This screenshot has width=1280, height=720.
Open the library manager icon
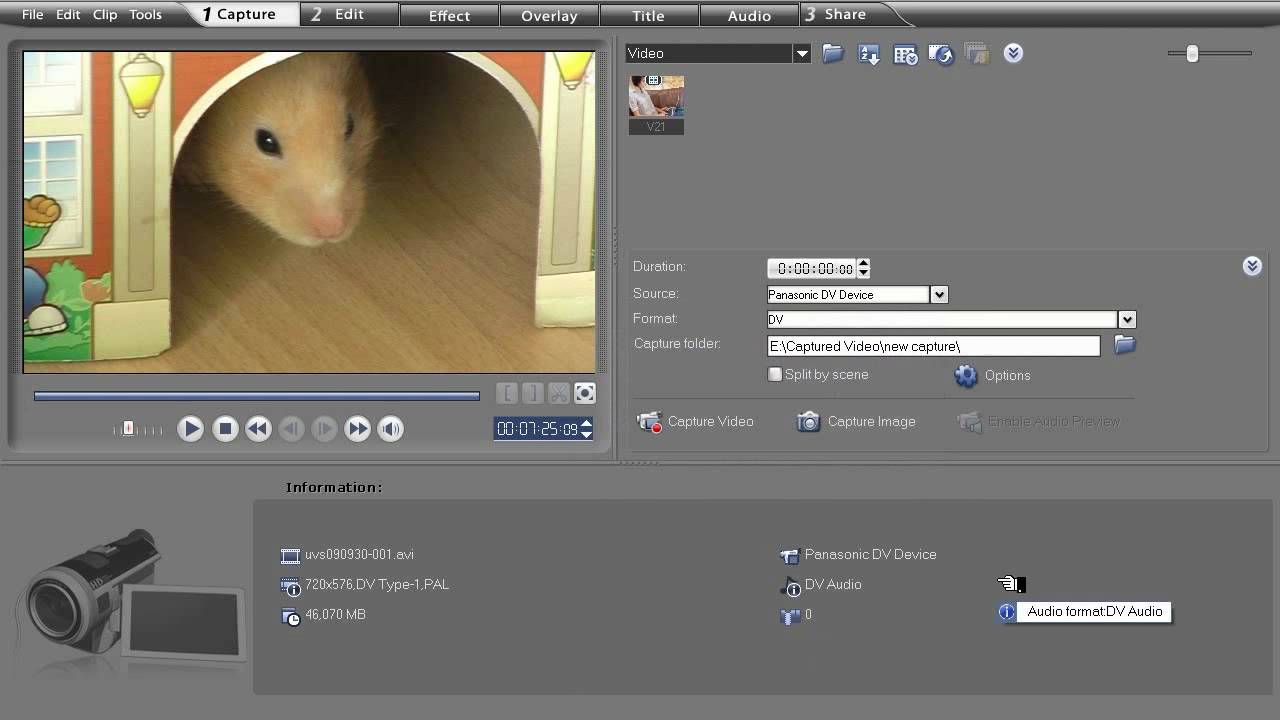[x=905, y=54]
